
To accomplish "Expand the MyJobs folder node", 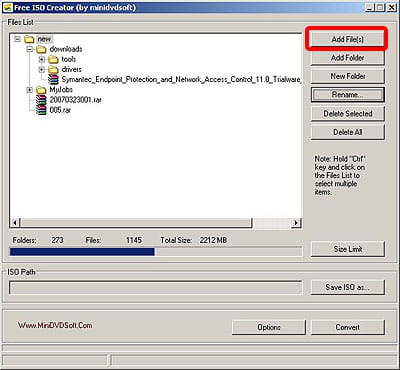I will coord(30,90).
